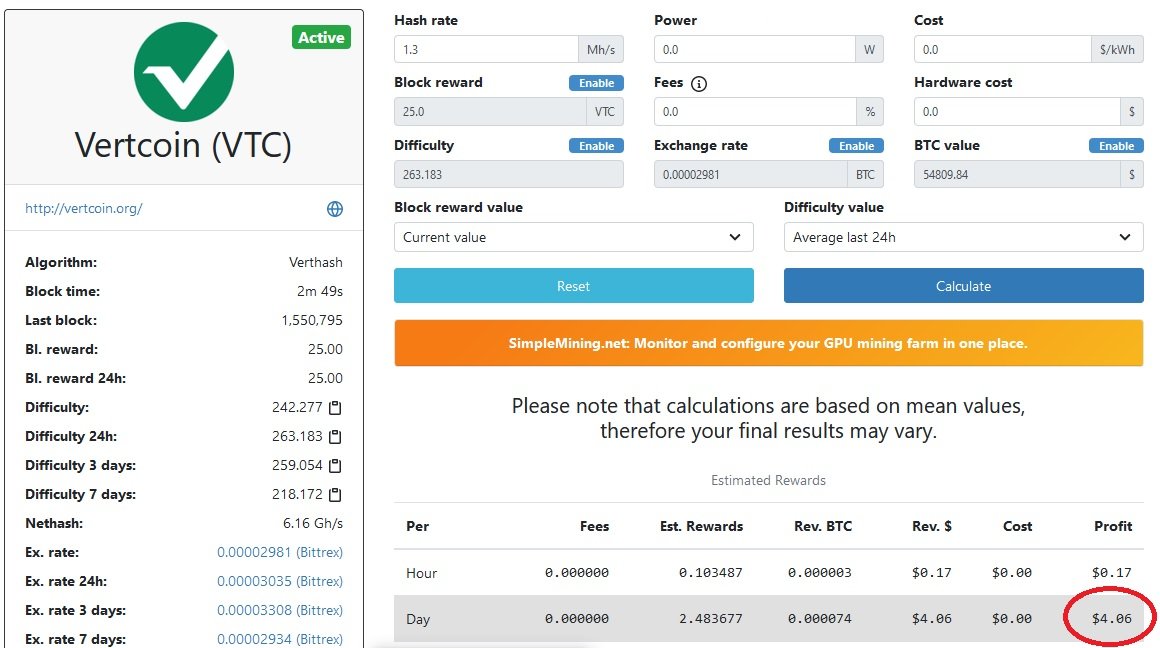Screen dimensions: 1160x648
Task: Click the Exchange rate 0.00002981 field
Action: pos(750,175)
